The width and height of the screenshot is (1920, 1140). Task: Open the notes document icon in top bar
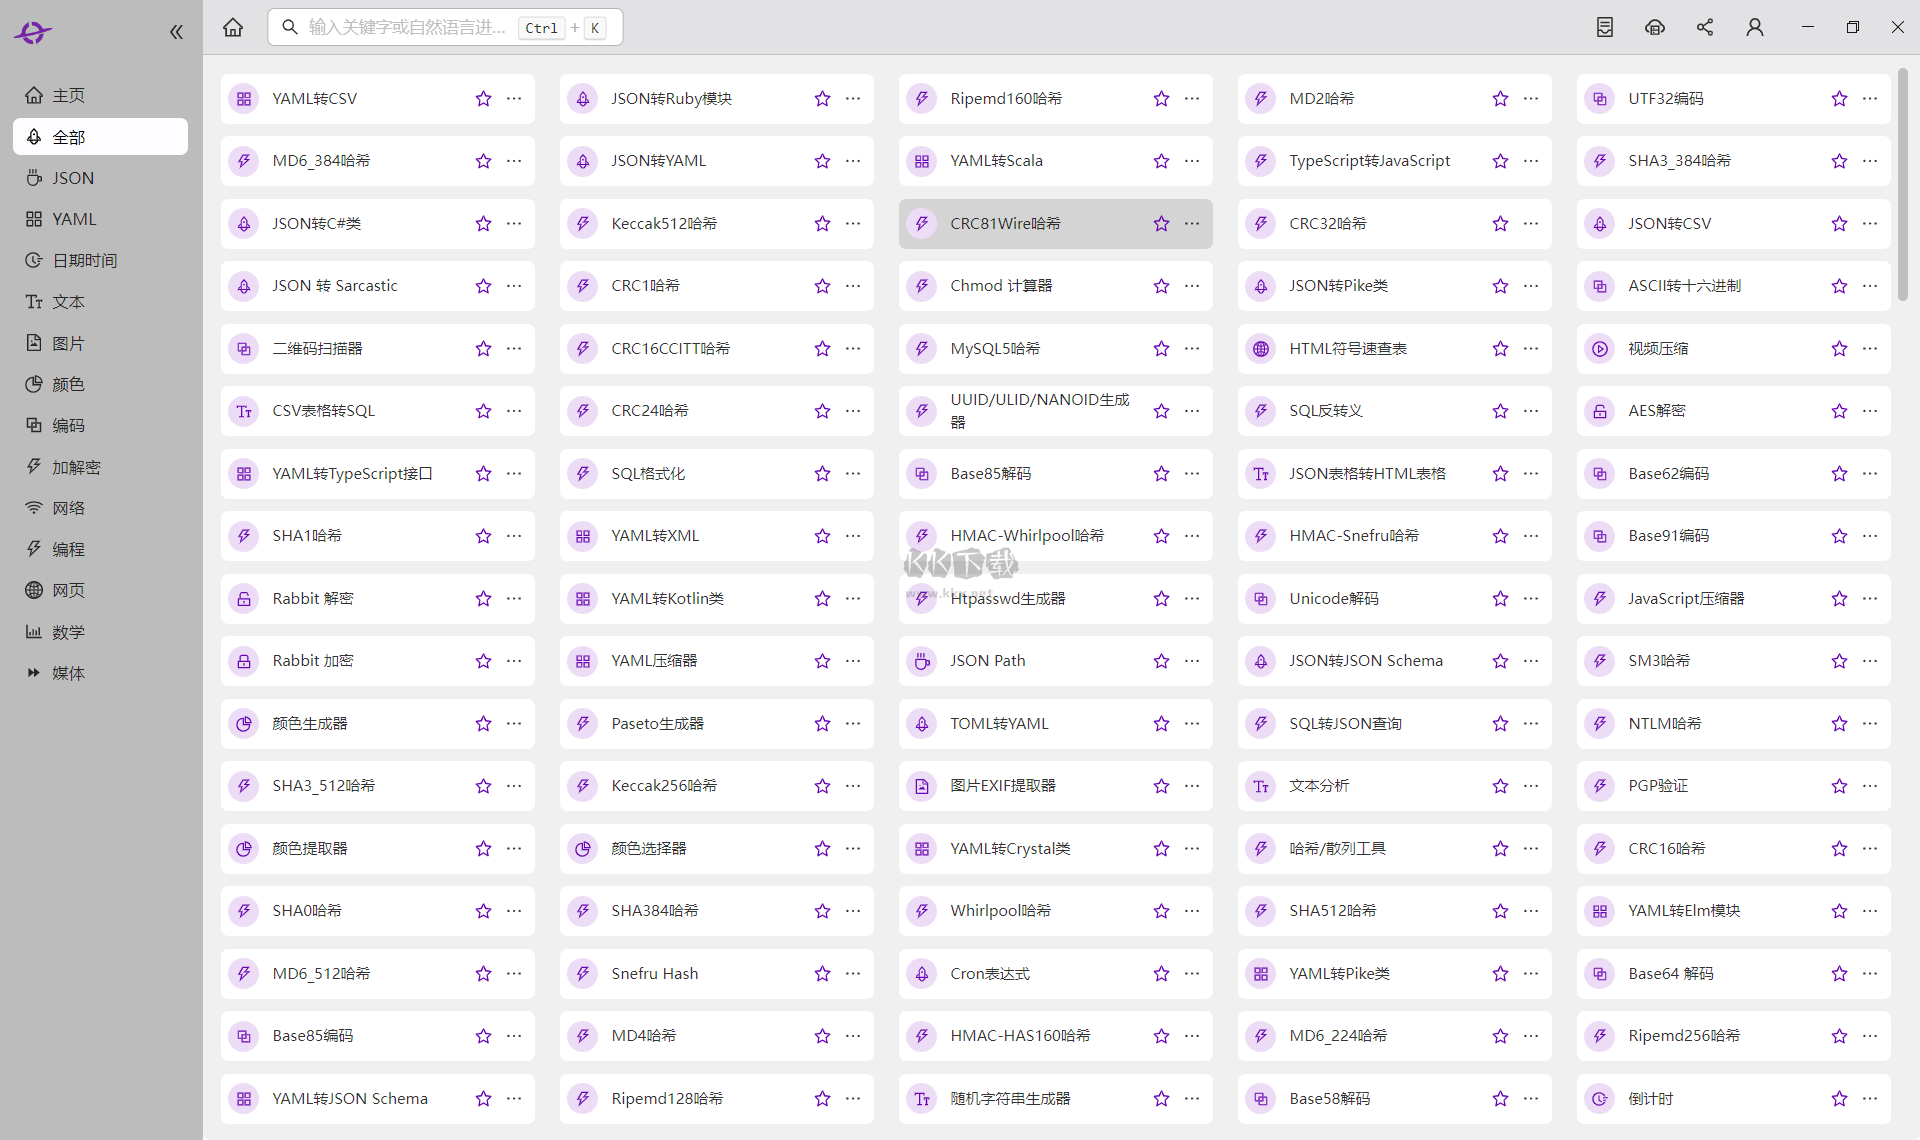(x=1605, y=27)
